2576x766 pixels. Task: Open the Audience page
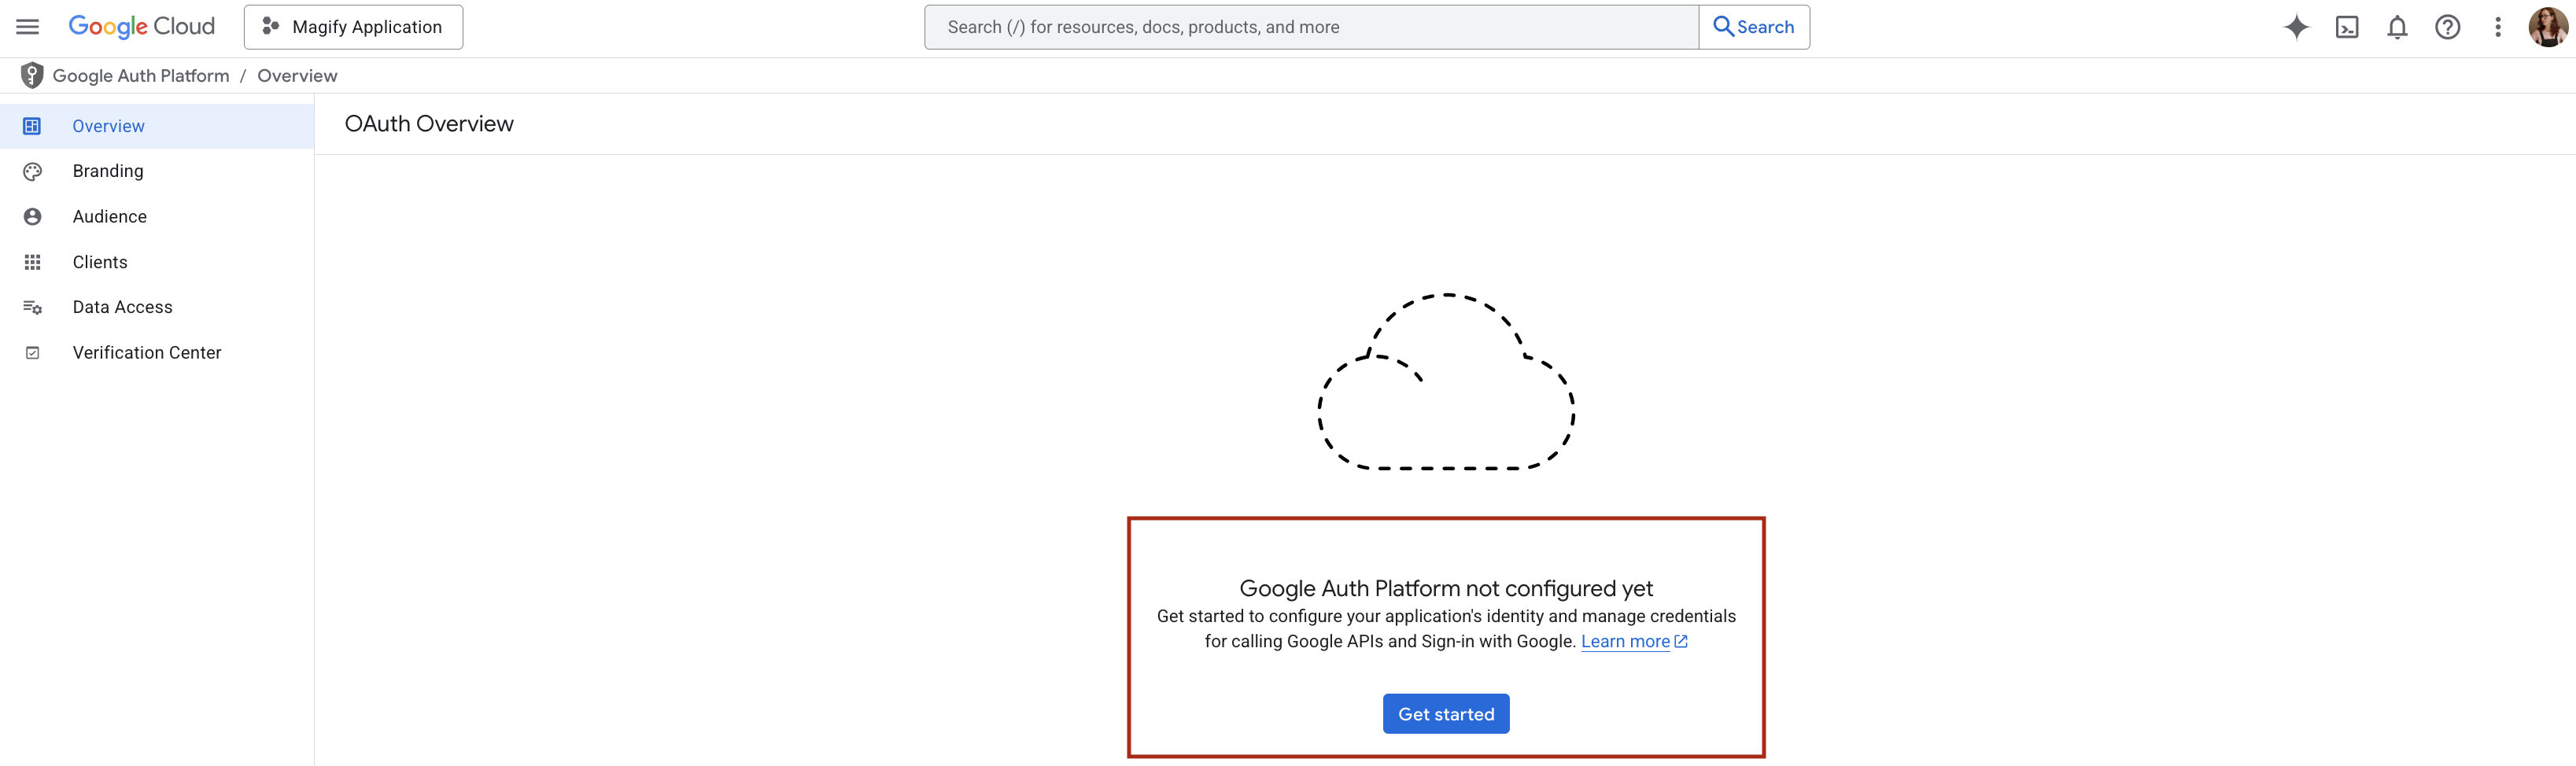110,217
